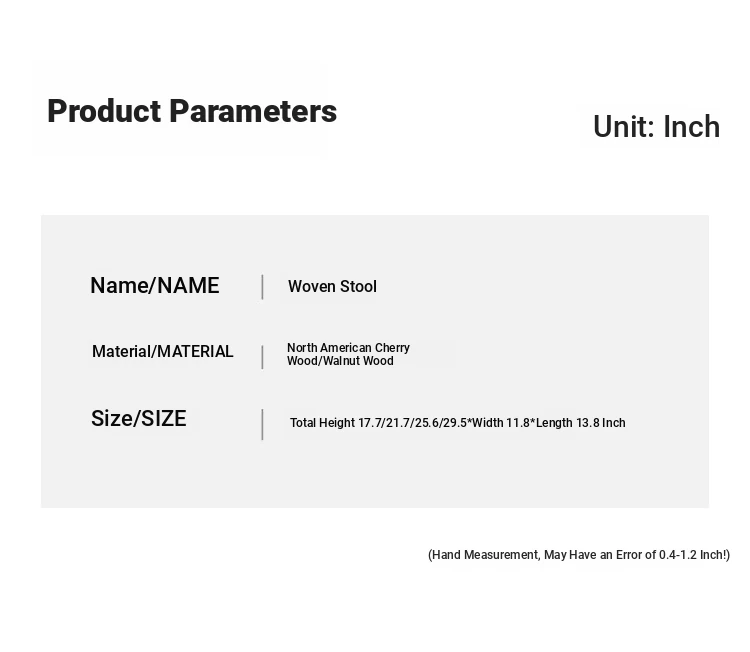Click the Hand Measurement disclaimer note
Screen dimensions: 750x652
(x=579, y=555)
